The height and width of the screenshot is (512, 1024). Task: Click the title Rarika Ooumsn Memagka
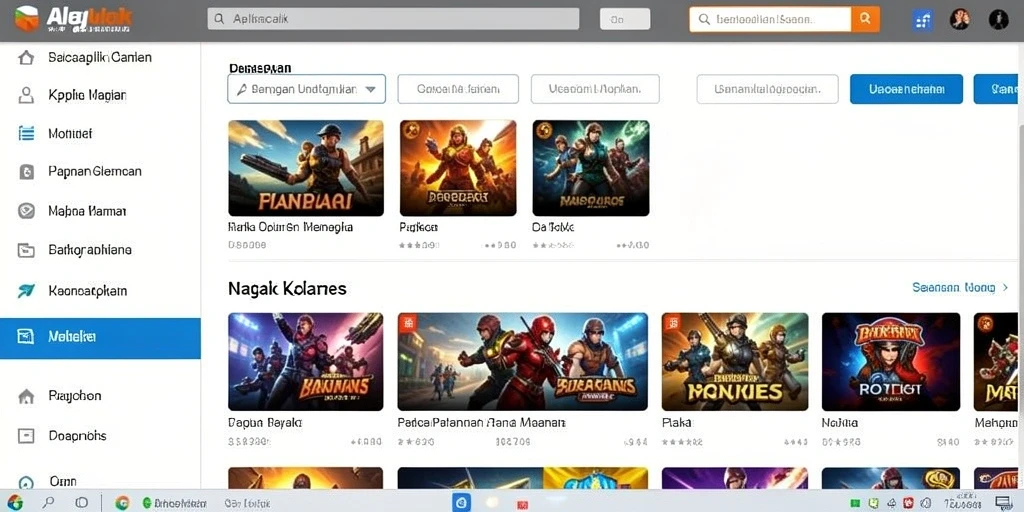(291, 227)
